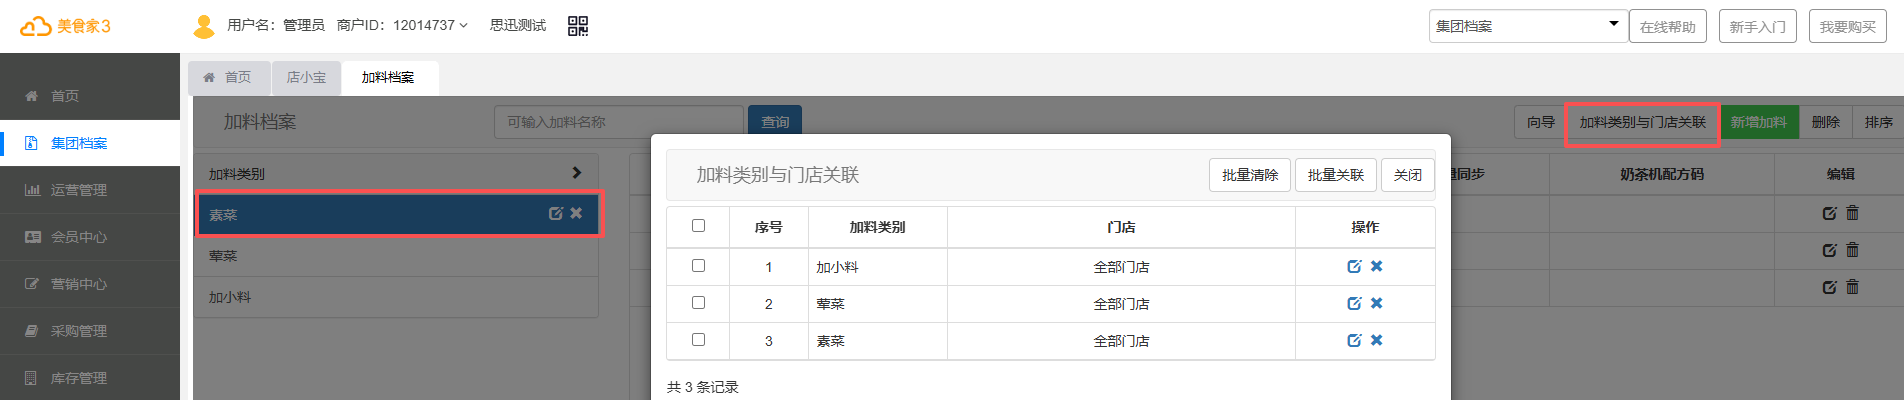Check the box for the 荤菜 row

[x=698, y=303]
